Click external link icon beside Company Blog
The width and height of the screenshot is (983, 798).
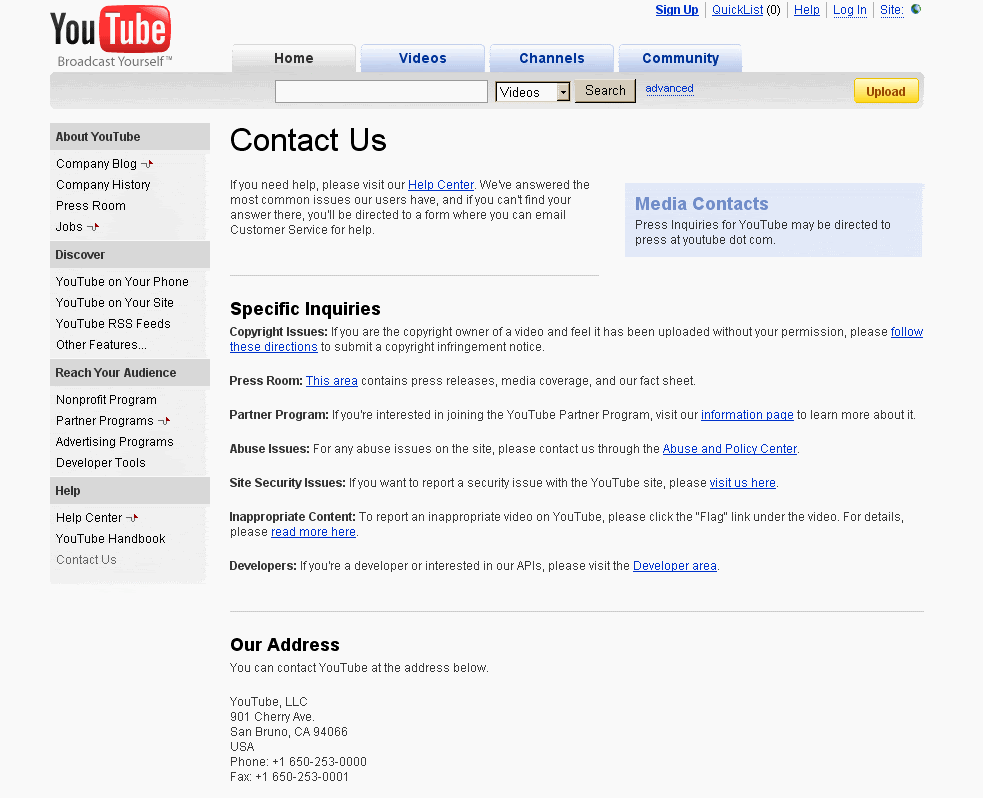(x=147, y=164)
